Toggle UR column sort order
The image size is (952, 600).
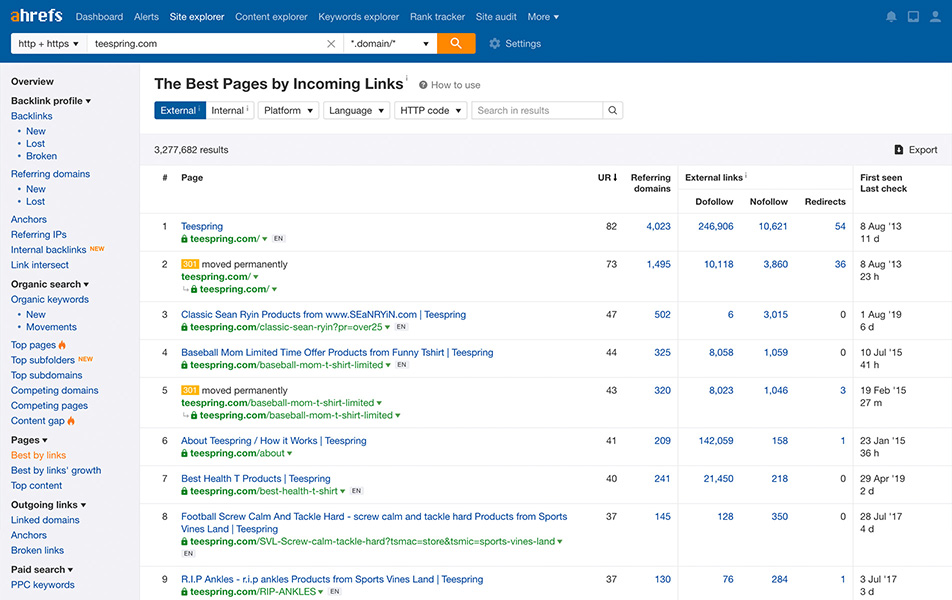point(606,177)
